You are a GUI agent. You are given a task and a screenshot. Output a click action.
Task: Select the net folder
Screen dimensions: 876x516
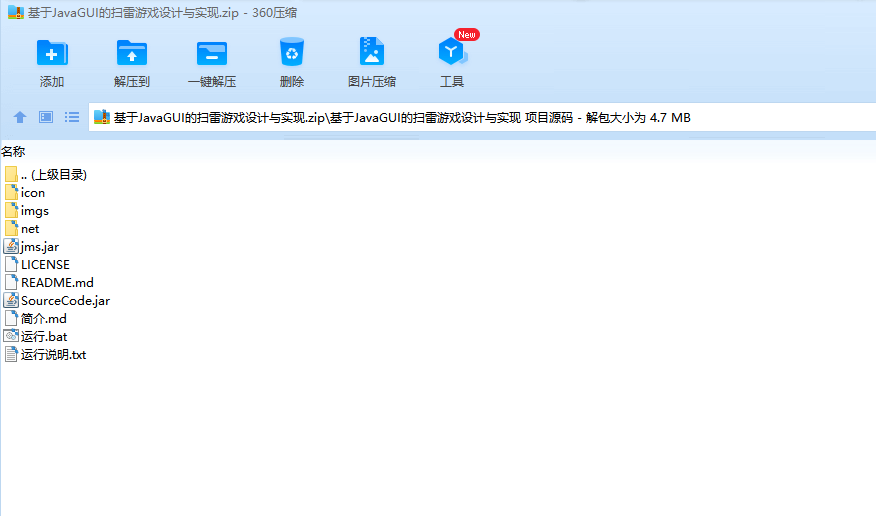(x=22, y=229)
